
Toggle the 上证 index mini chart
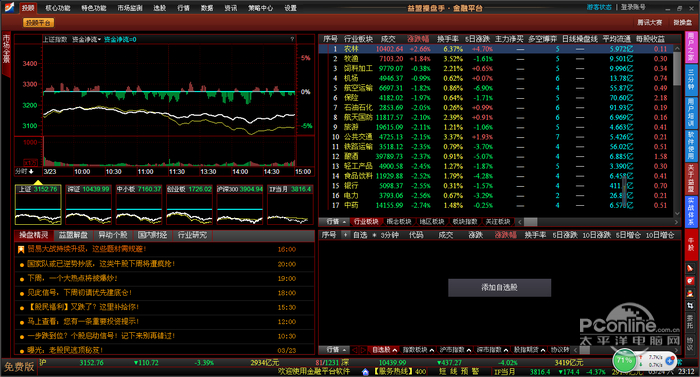pos(38,205)
